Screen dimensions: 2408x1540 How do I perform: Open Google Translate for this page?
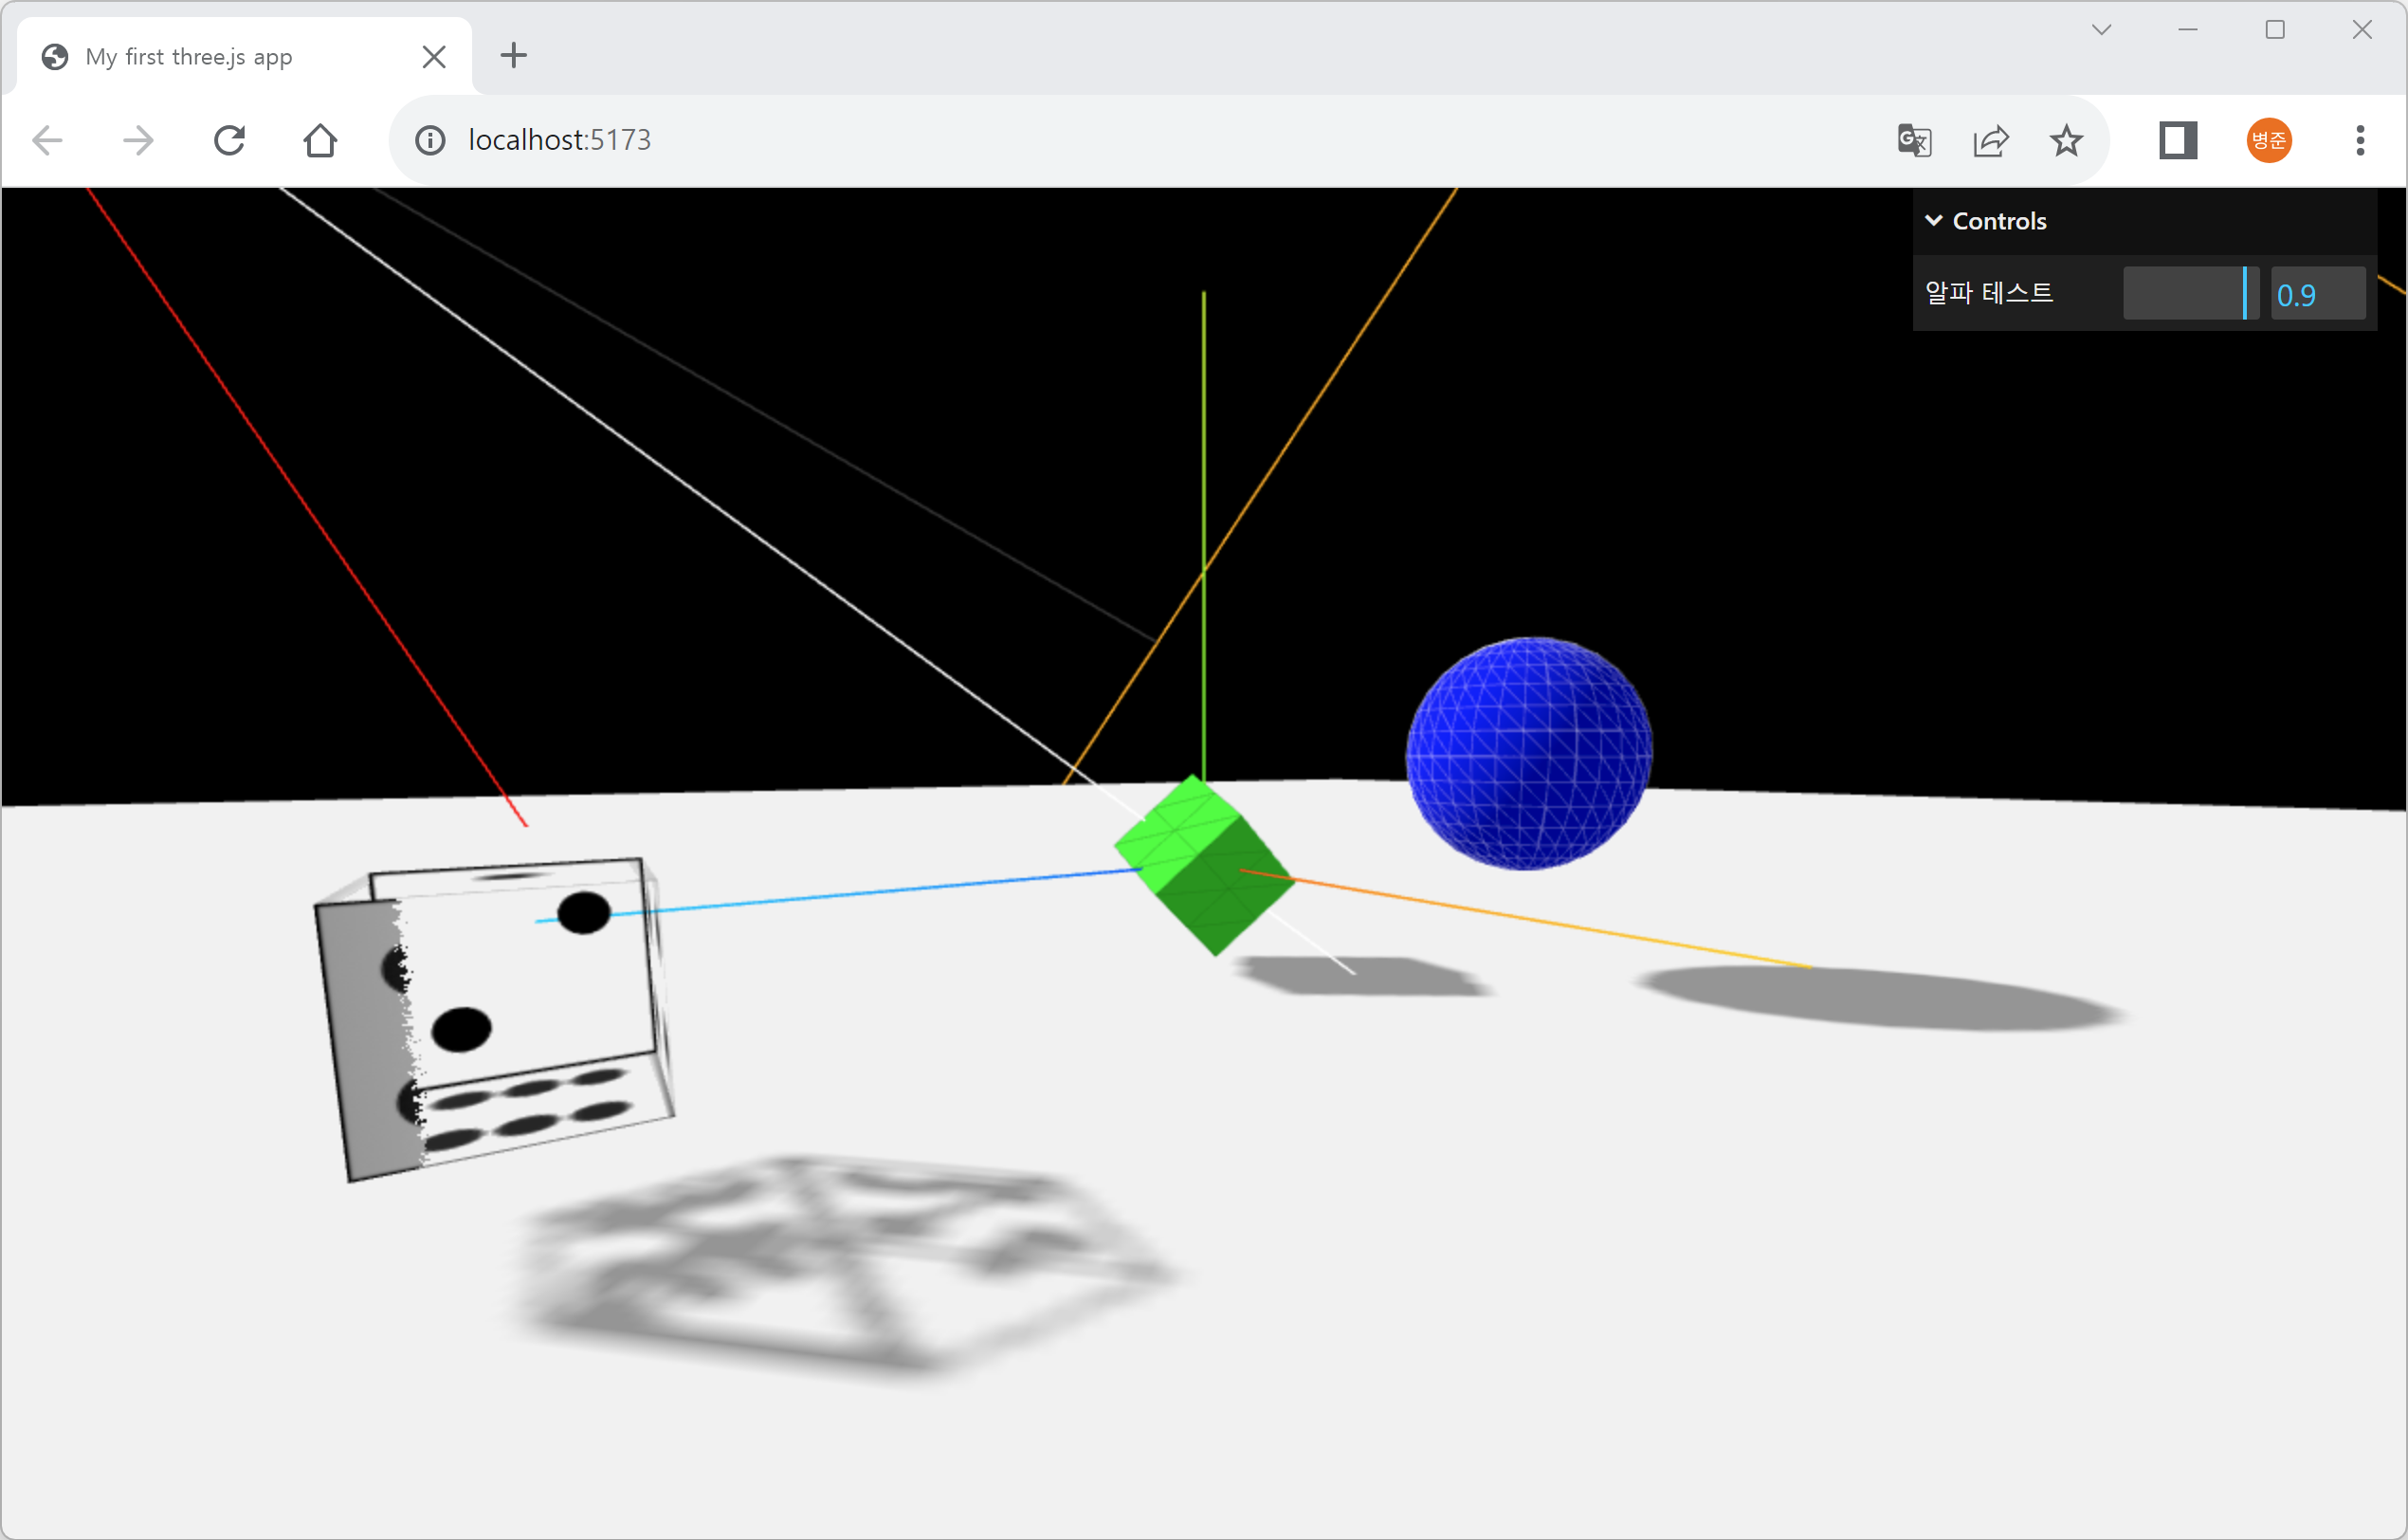point(1914,140)
